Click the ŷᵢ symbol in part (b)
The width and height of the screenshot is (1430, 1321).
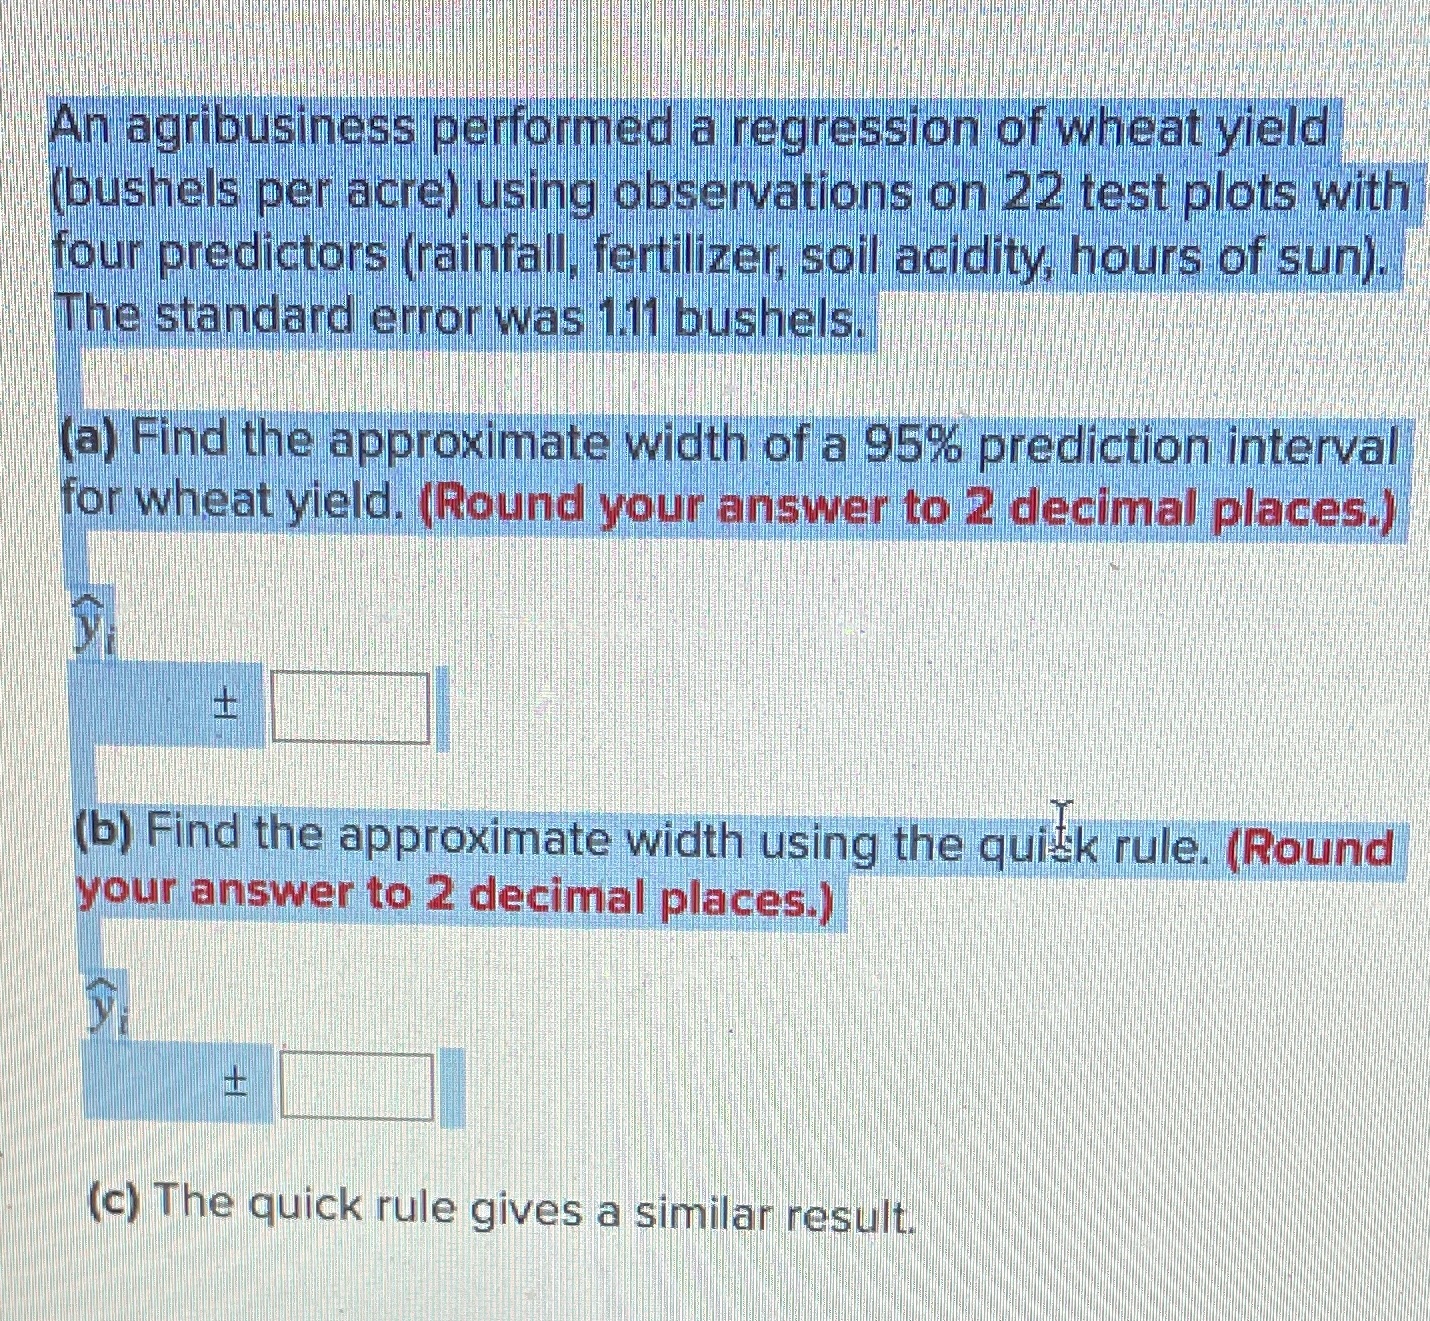104,1005
